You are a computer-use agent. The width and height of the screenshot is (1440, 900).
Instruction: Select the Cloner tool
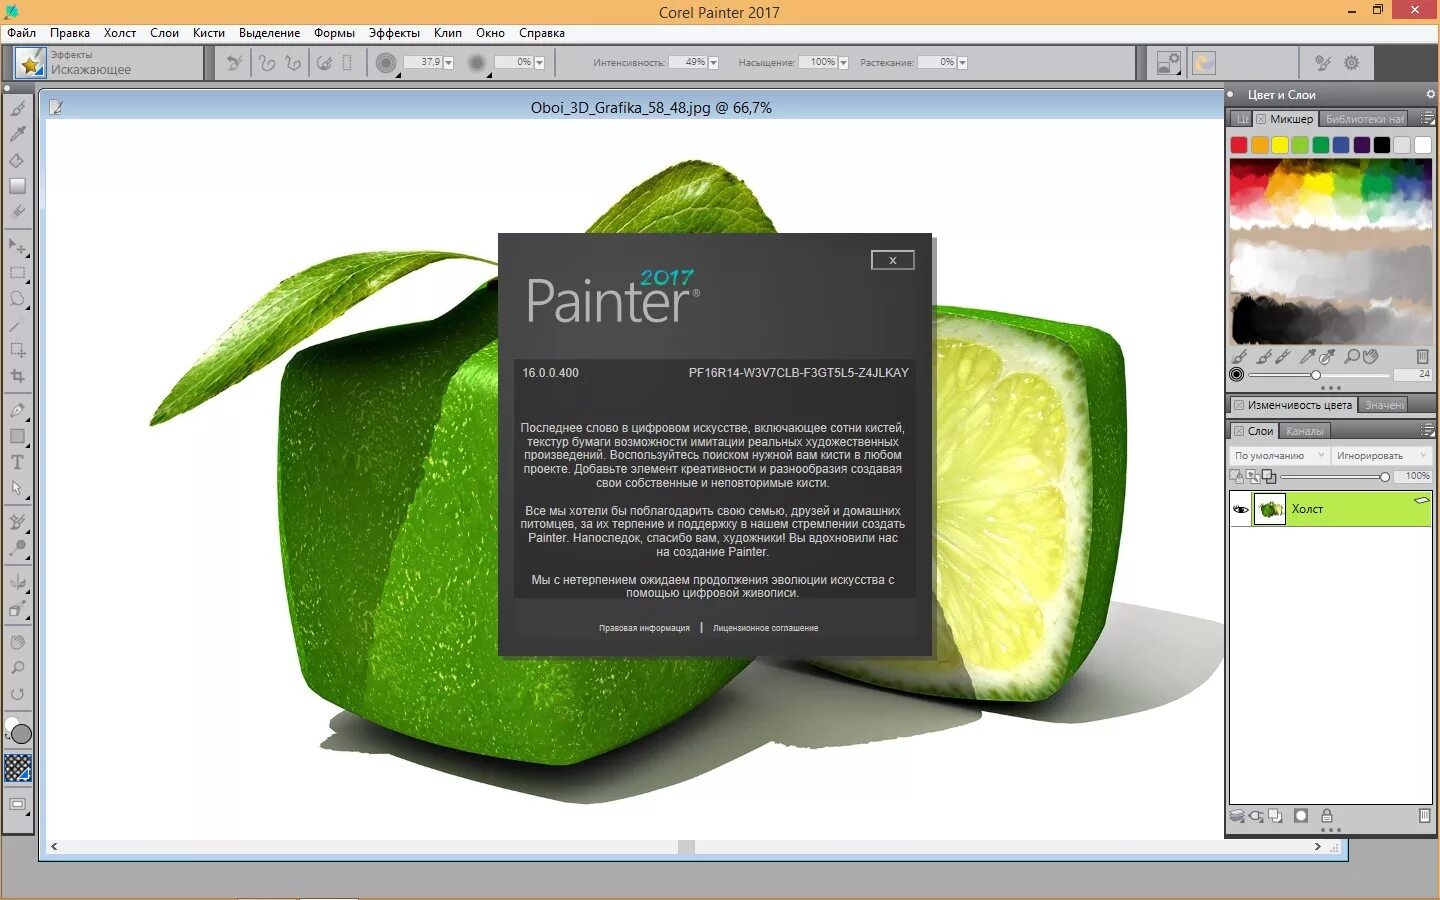point(17,522)
